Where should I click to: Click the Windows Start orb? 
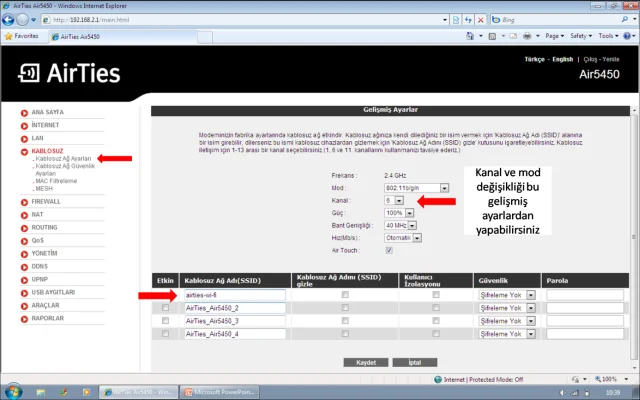(12, 392)
